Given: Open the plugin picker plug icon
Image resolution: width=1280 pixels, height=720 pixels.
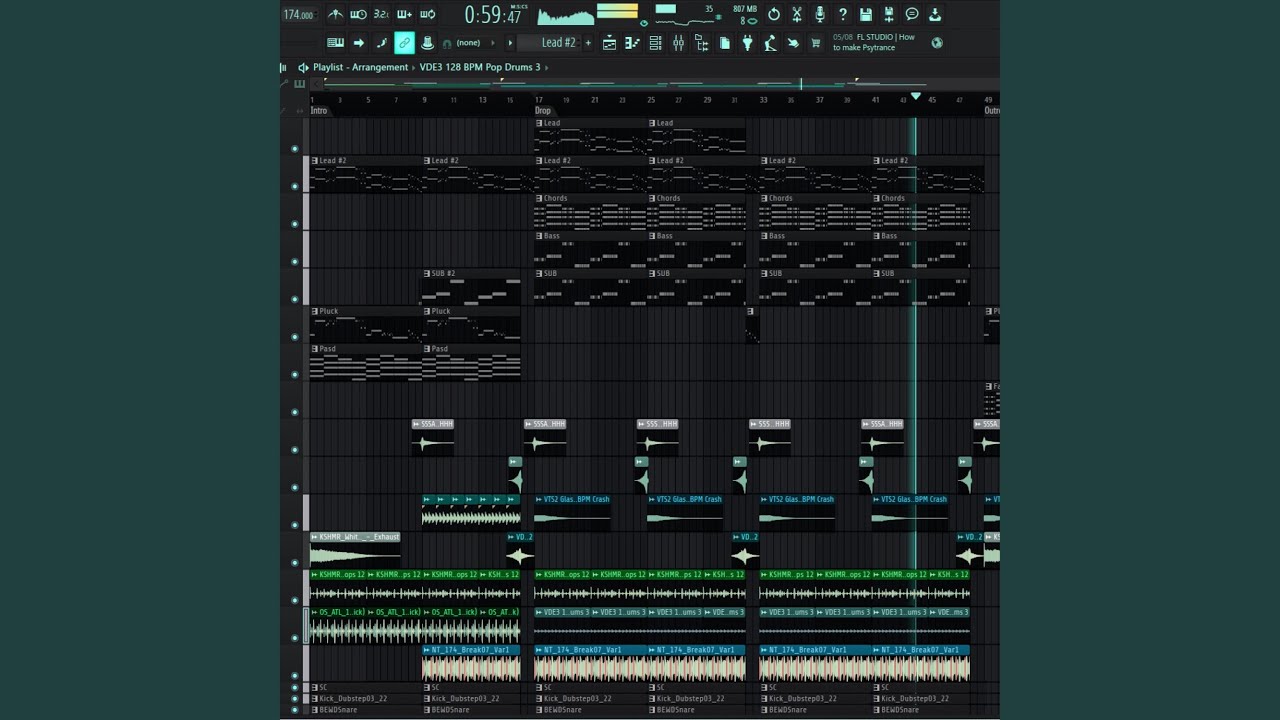Looking at the screenshot, I should point(747,43).
